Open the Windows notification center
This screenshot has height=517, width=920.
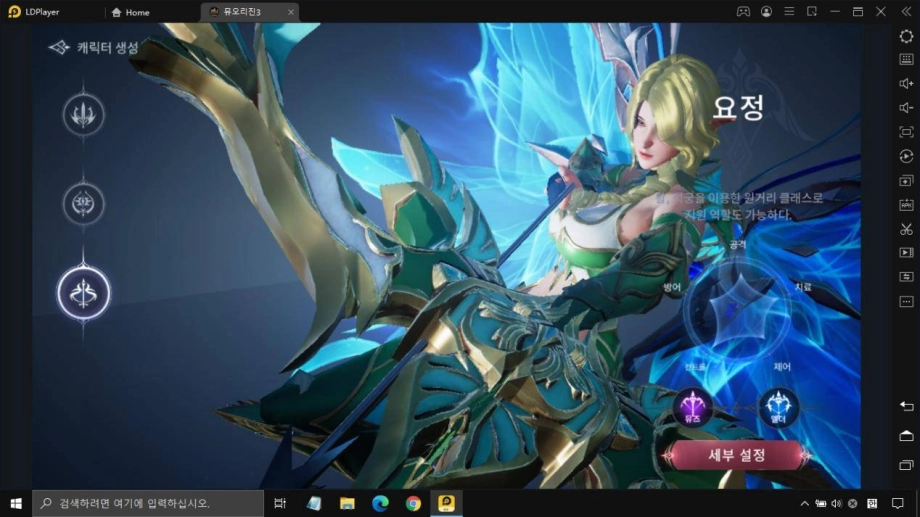pyautogui.click(x=898, y=504)
